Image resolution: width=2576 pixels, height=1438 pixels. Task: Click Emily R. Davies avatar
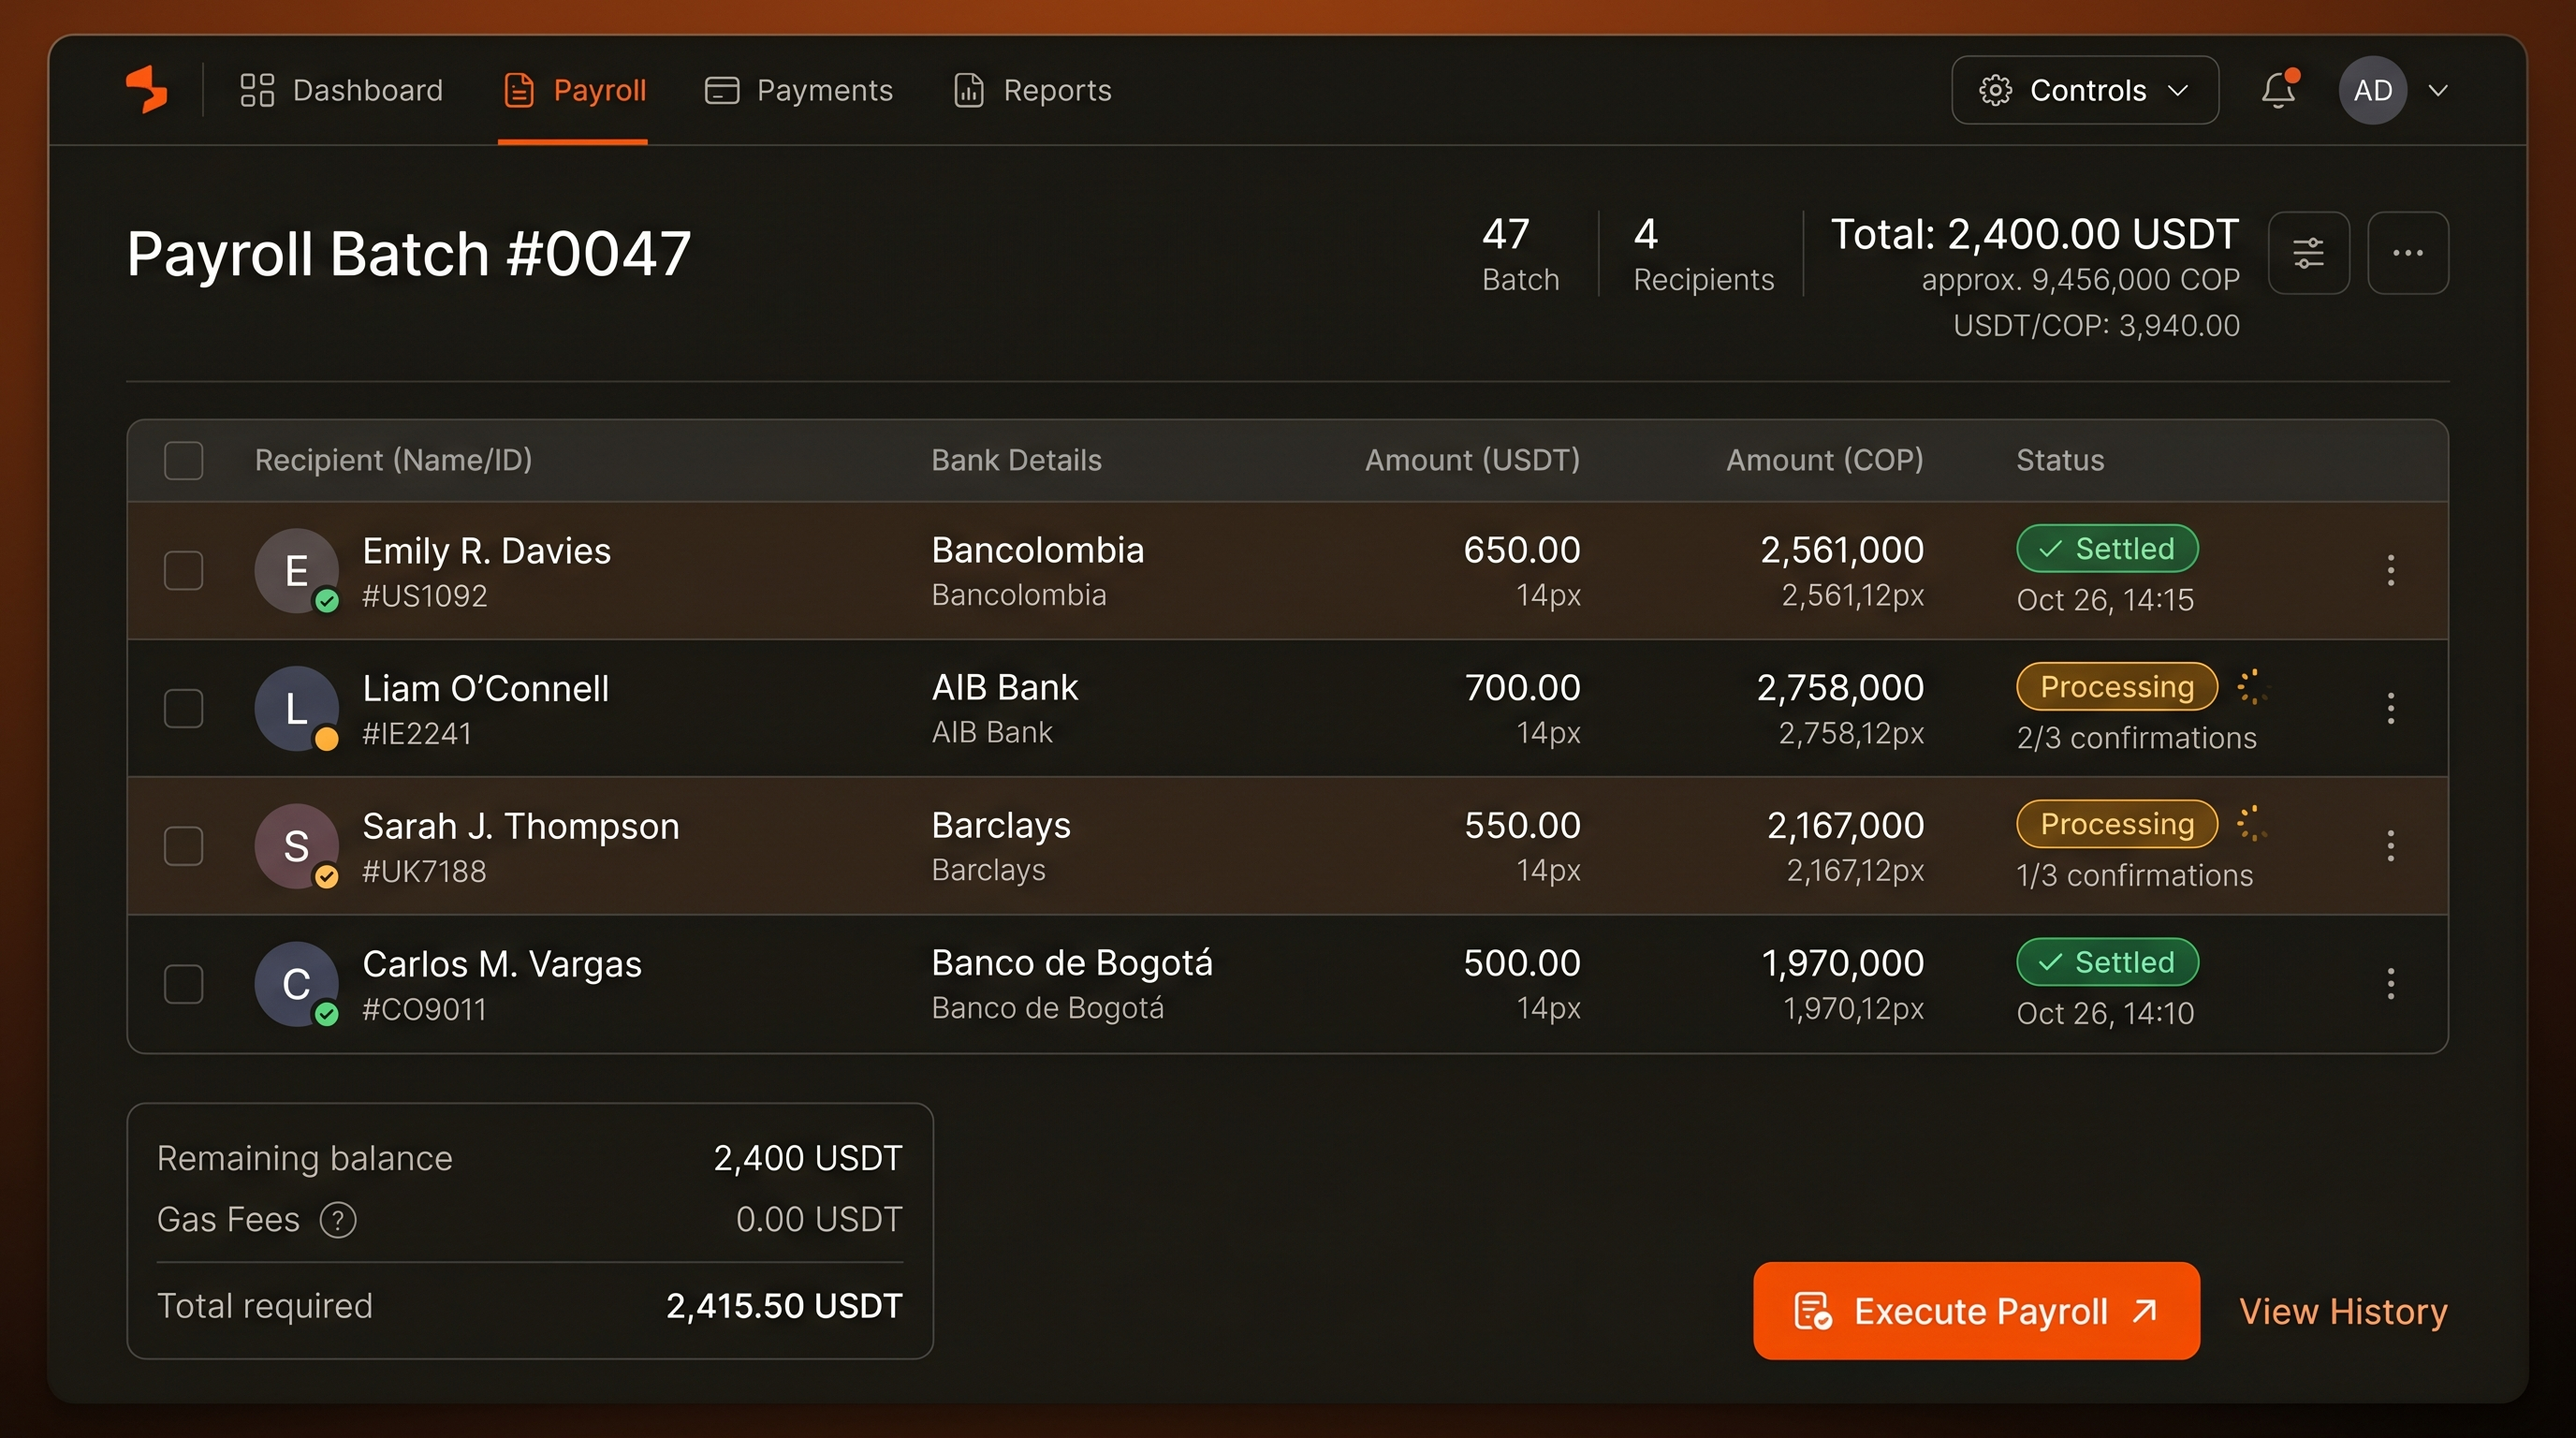(296, 570)
